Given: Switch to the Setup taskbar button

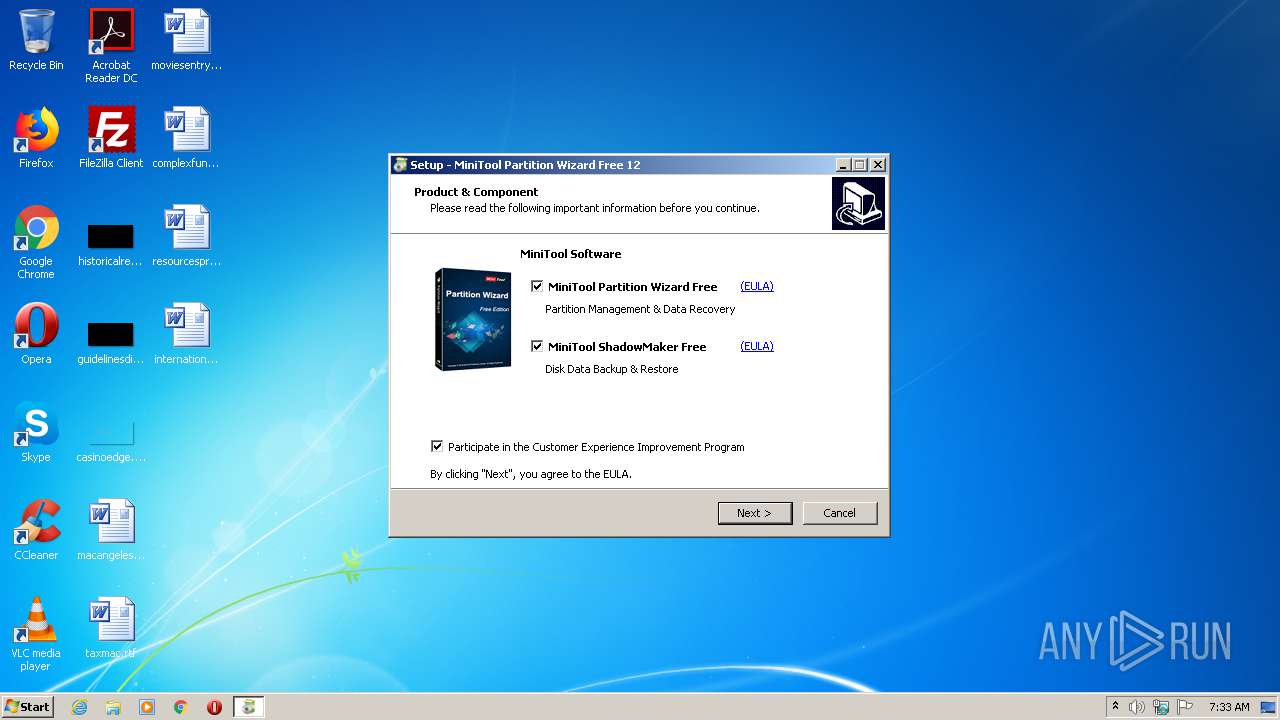Looking at the screenshot, I should (248, 707).
